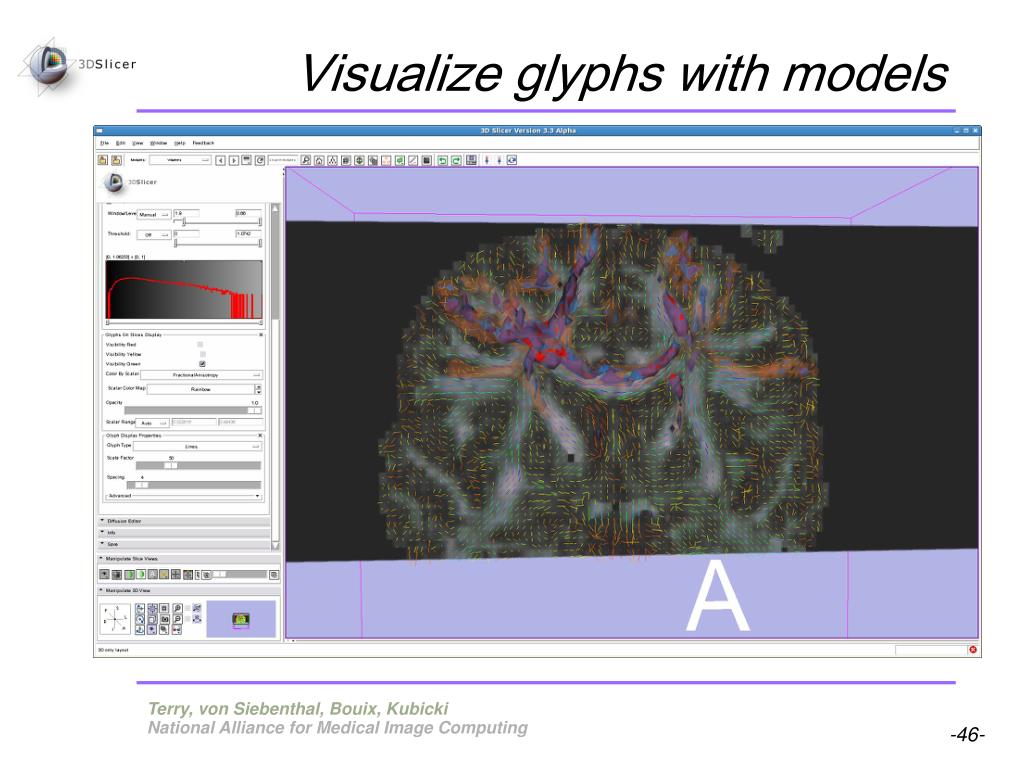Collapse the Manipulate Slice Views panel
Image resolution: width=1024 pixels, height=768 pixels.
click(x=189, y=559)
